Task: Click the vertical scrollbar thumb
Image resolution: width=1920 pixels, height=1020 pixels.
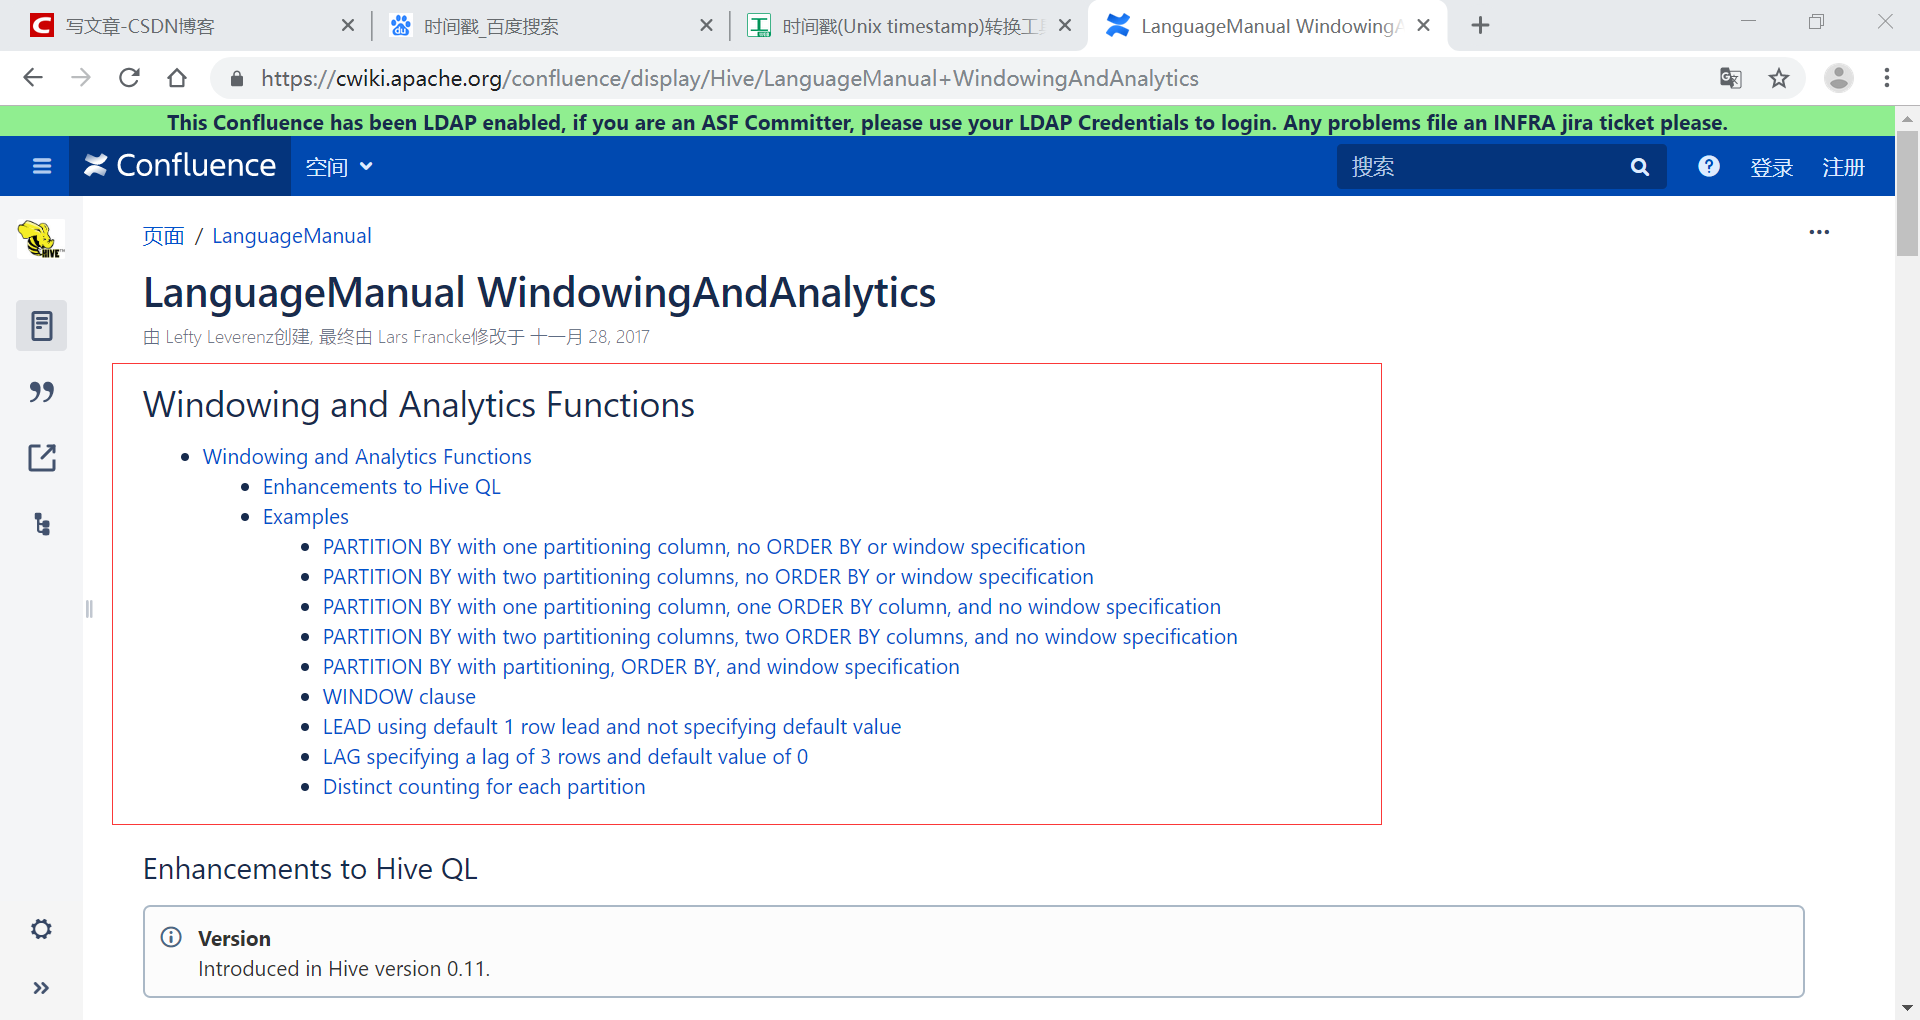Action: click(1907, 193)
